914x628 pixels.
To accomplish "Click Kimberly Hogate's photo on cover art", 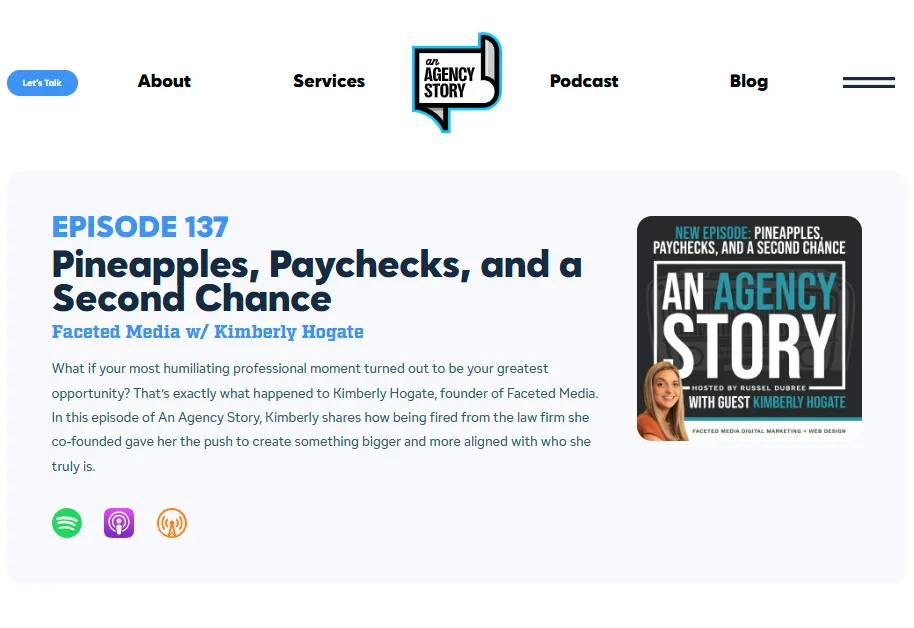I will pos(662,401).
